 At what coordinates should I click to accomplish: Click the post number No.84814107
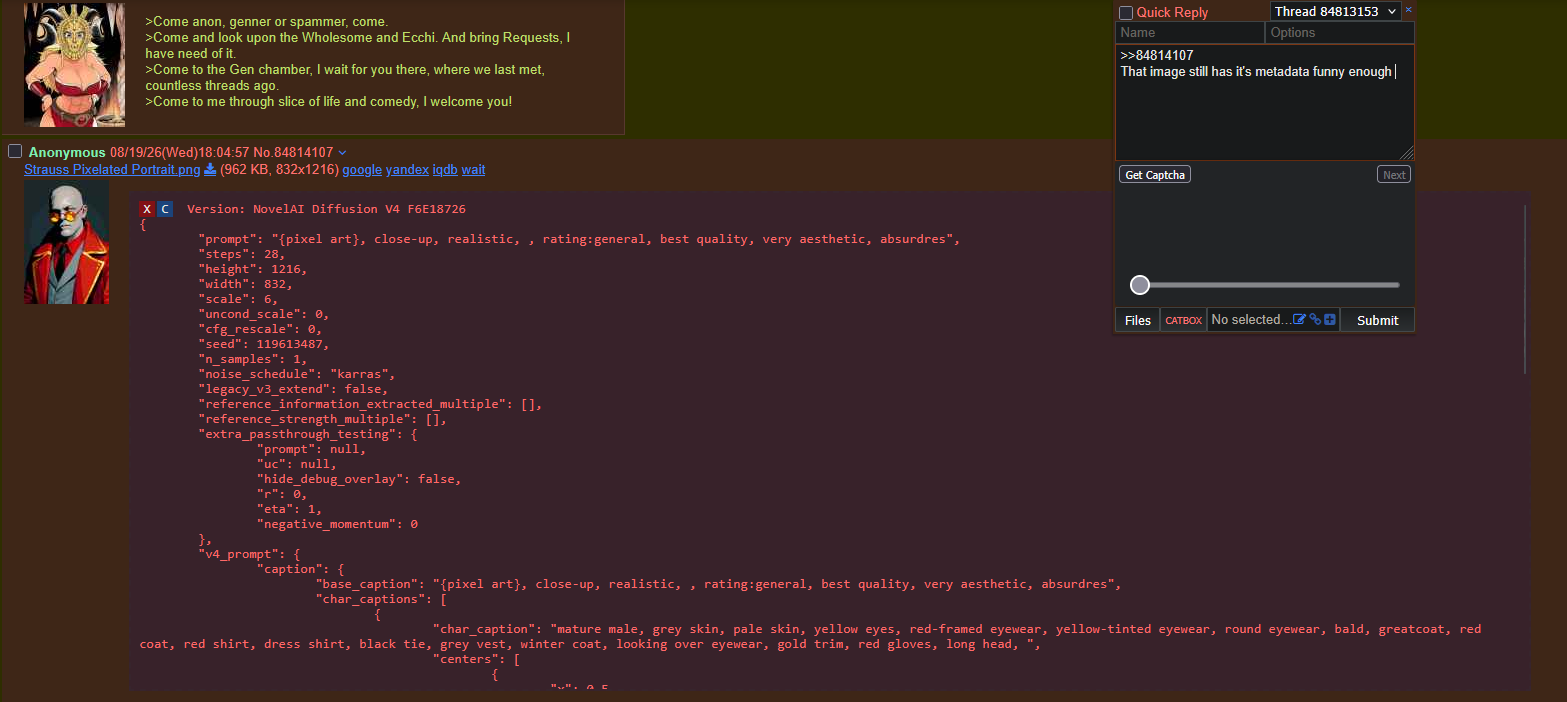[x=294, y=152]
